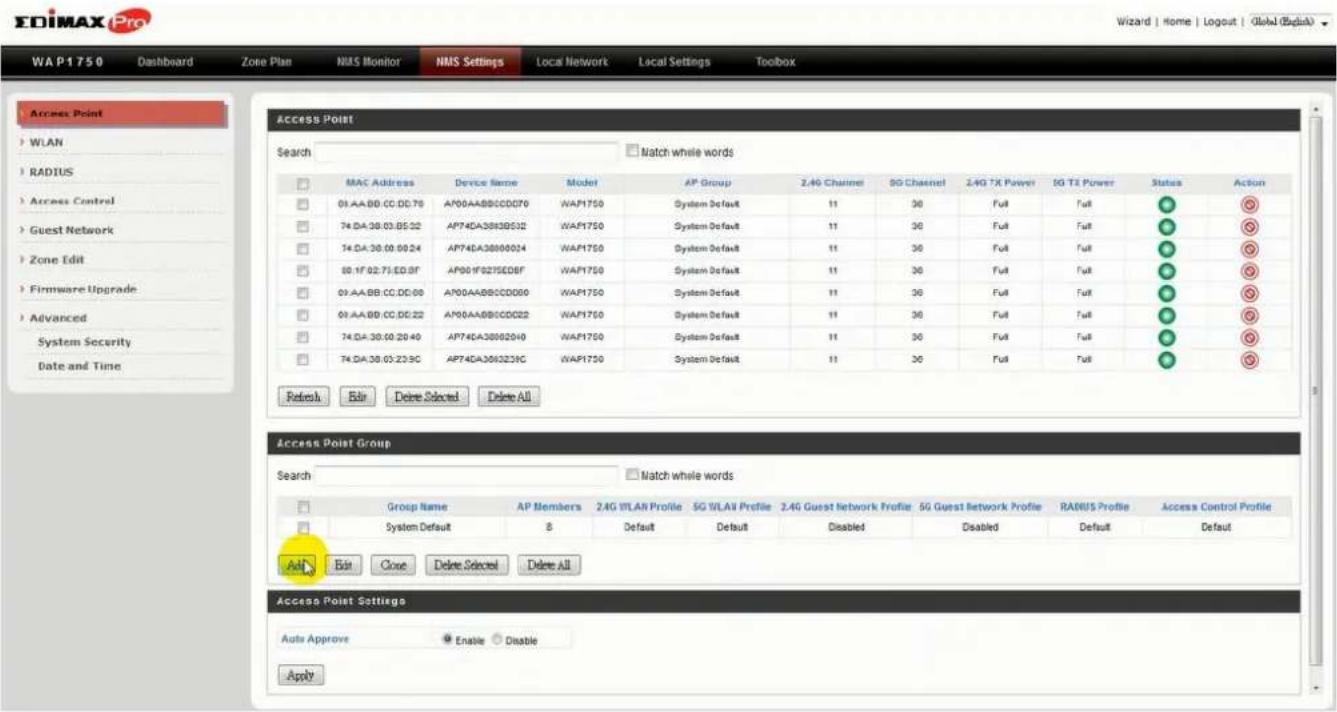Image resolution: width=1337 pixels, height=712 pixels.
Task: Click status icon for device AP74DA38038532
Action: [1166, 227]
